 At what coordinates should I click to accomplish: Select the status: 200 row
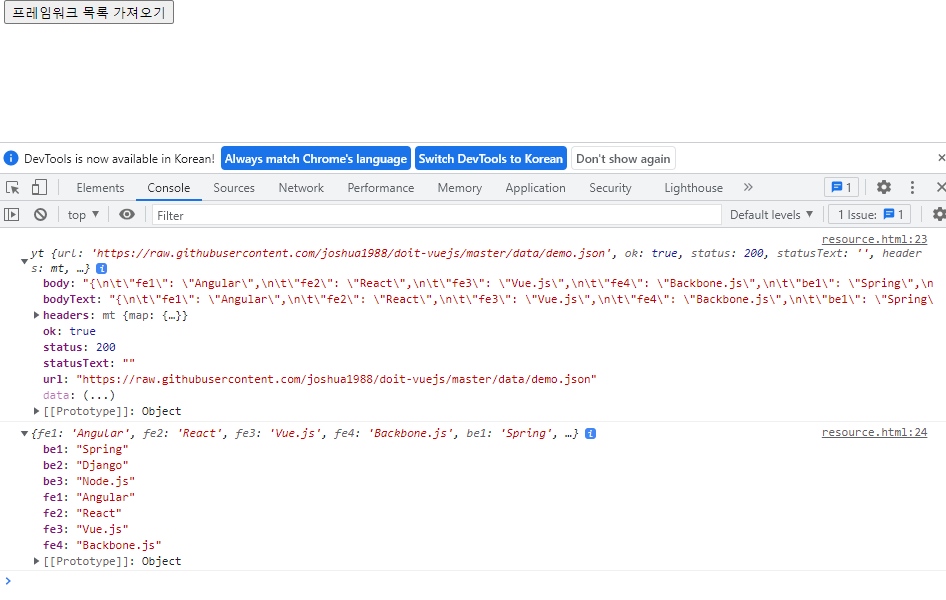point(79,347)
